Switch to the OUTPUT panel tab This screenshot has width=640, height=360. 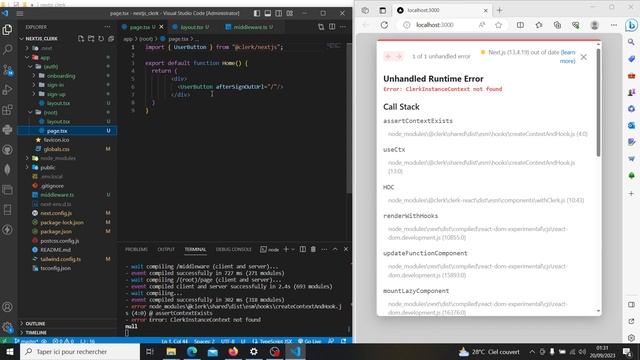(x=166, y=249)
